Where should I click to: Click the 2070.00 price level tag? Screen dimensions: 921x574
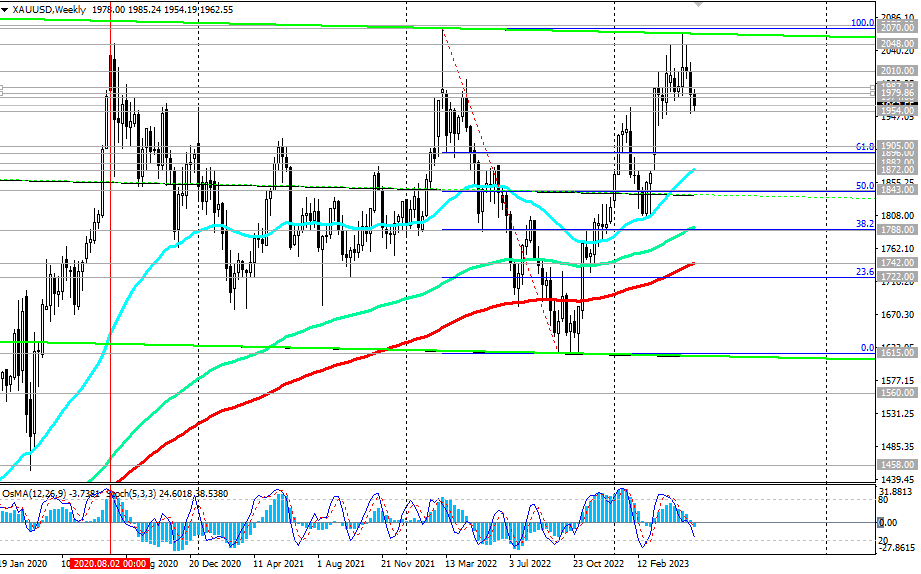click(x=898, y=28)
